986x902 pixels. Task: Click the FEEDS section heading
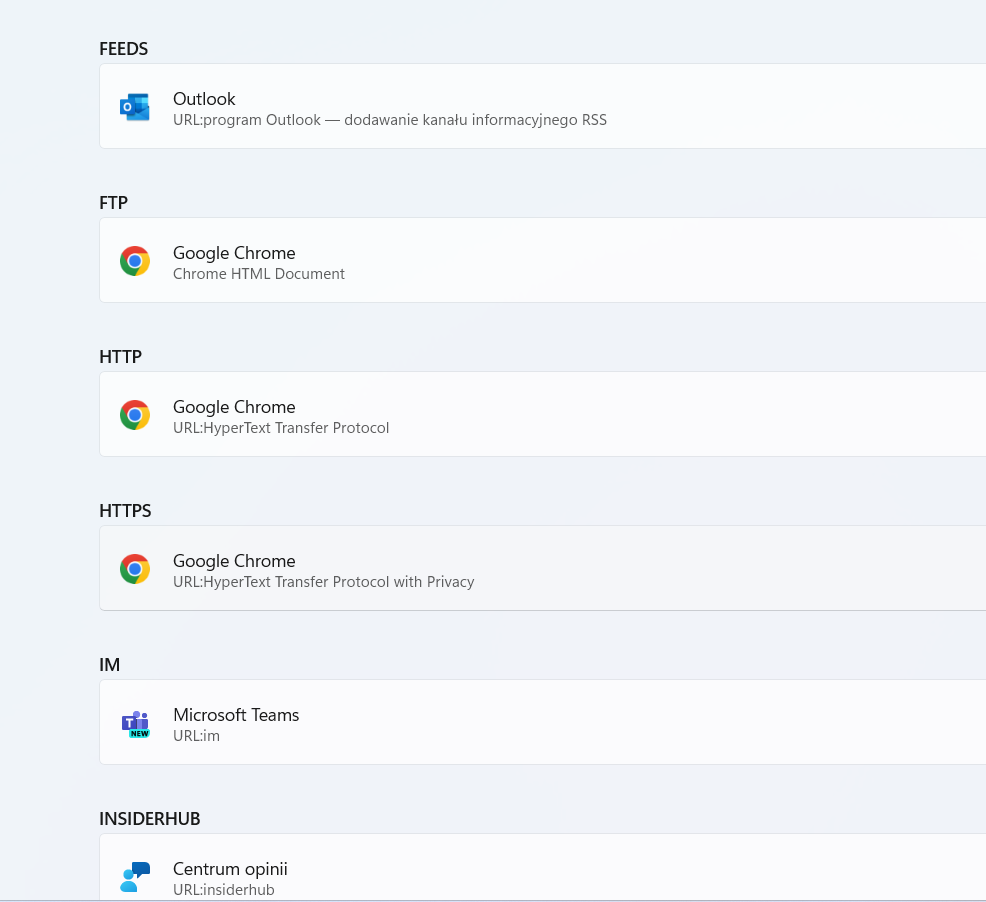pos(124,49)
